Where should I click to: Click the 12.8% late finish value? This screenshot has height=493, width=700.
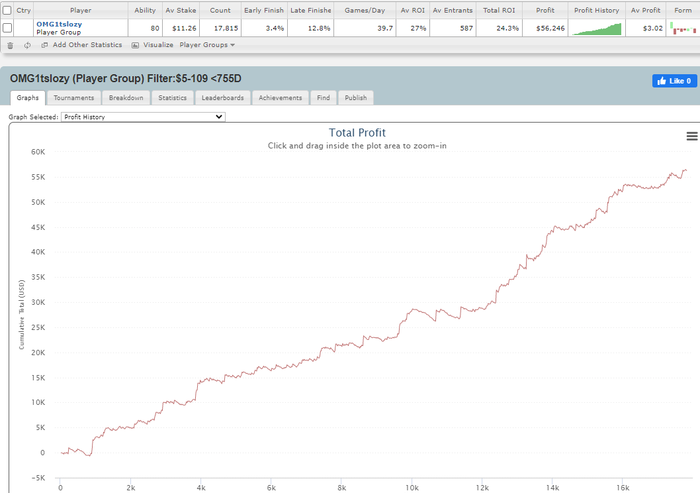319,28
